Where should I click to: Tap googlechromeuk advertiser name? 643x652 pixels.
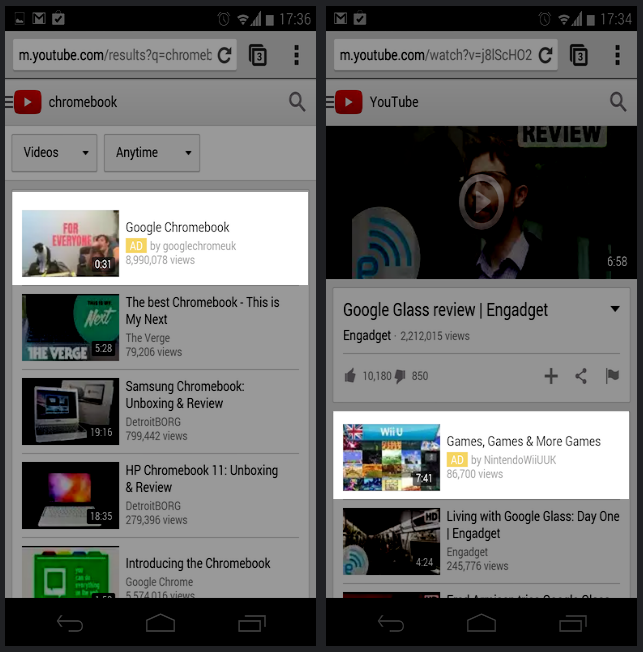click(x=199, y=246)
